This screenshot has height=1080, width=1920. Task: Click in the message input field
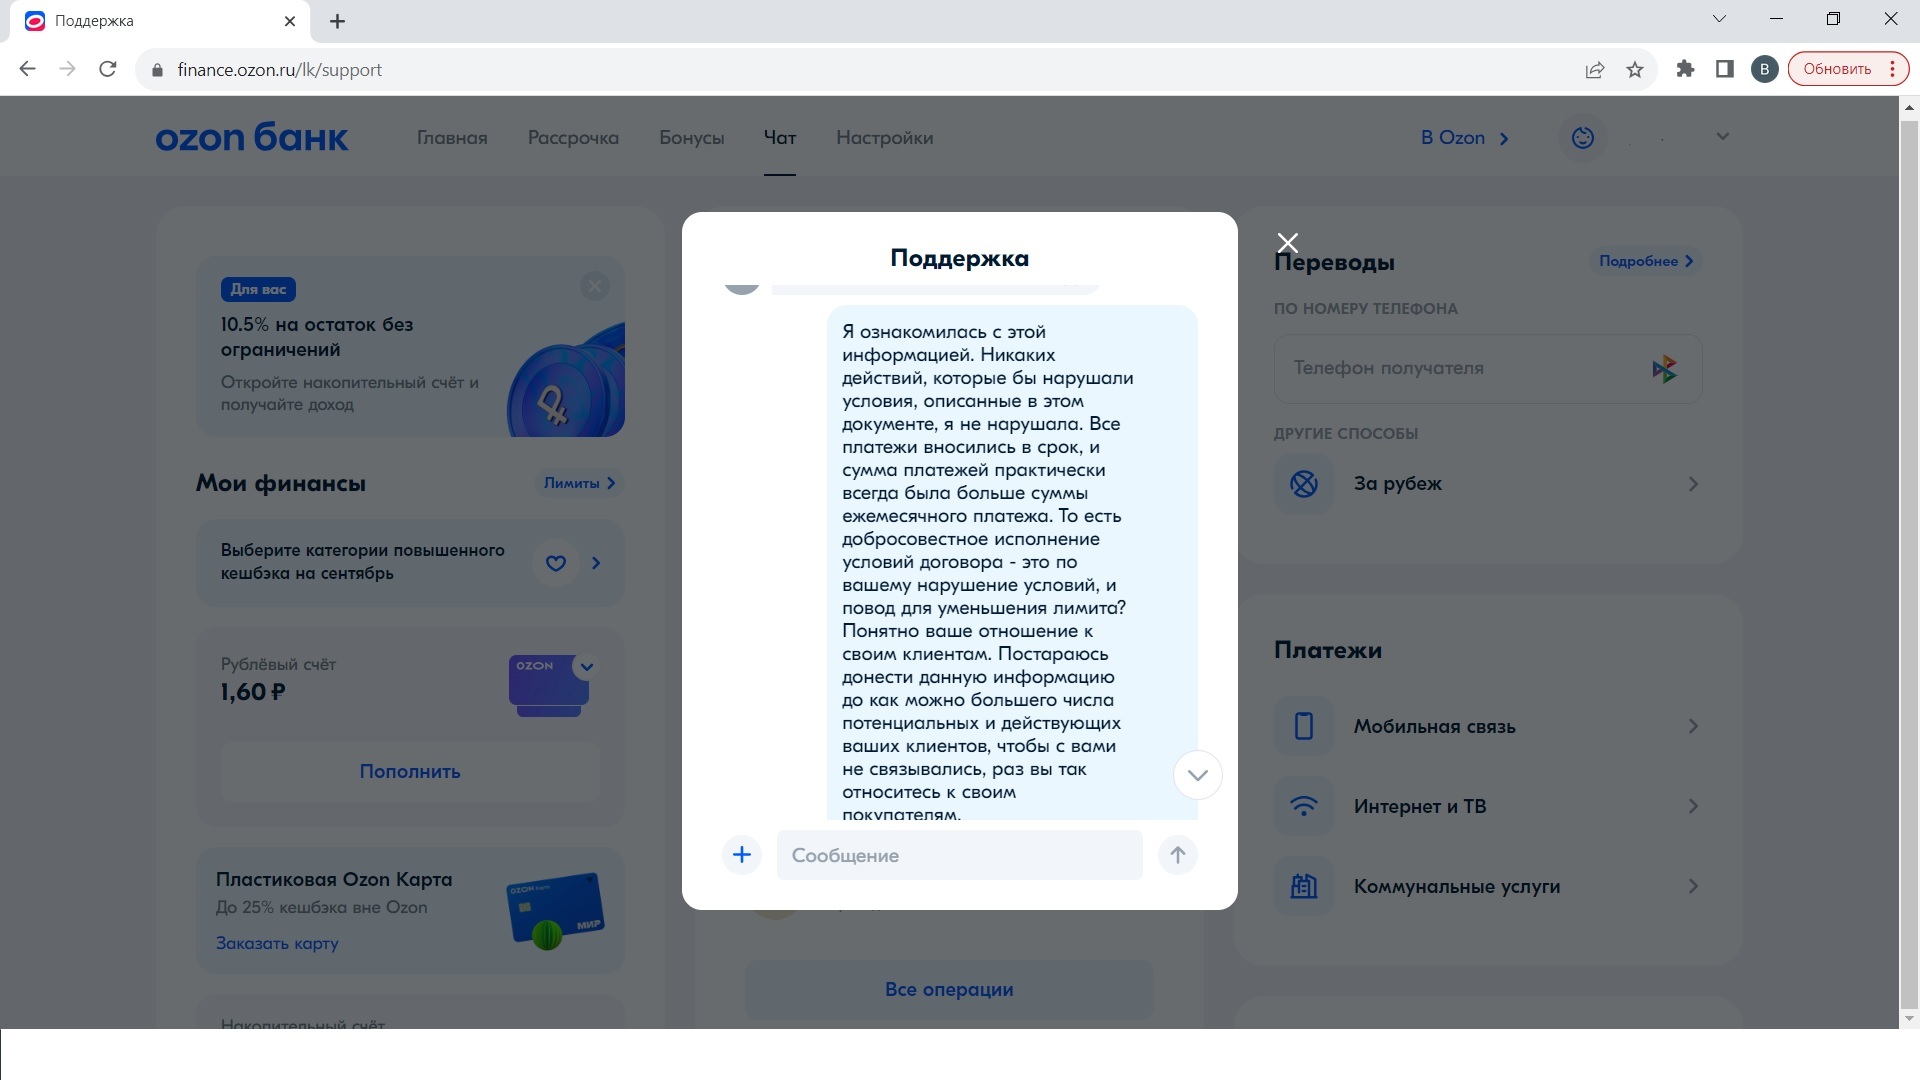pos(958,855)
